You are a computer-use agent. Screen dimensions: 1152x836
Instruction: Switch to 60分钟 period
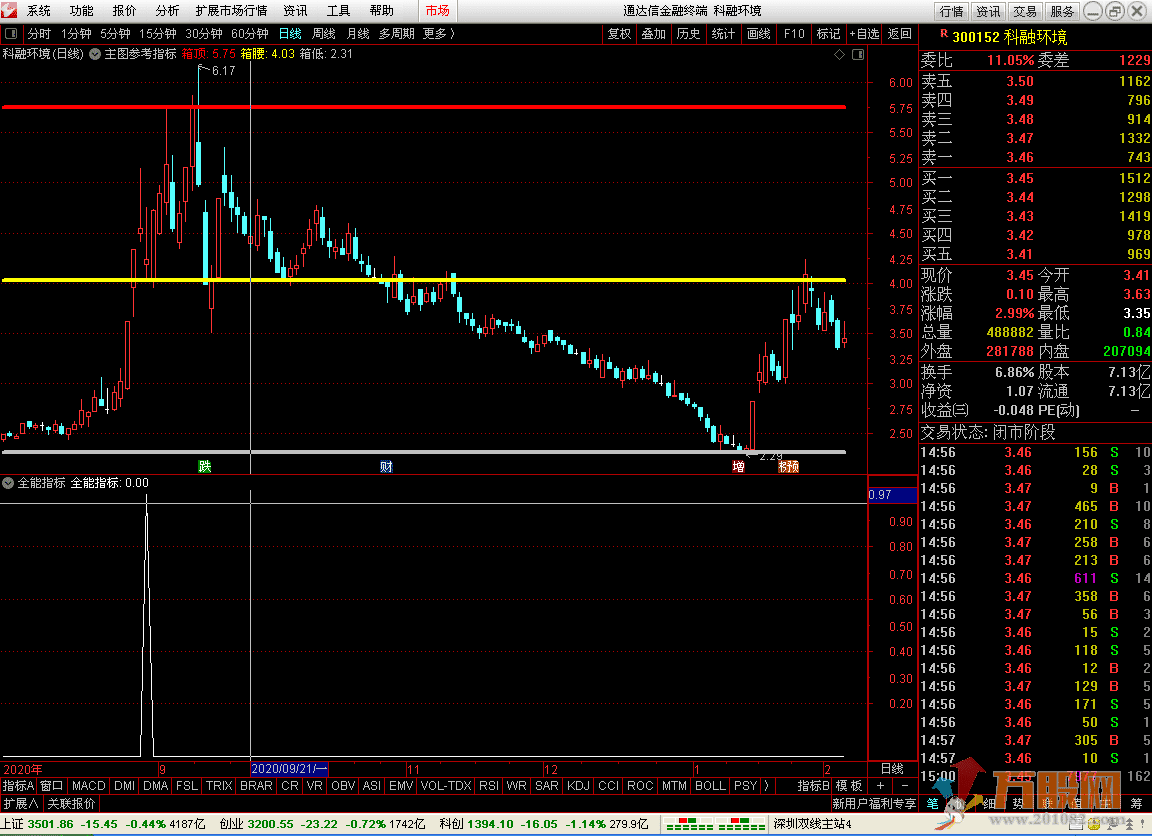coord(250,34)
